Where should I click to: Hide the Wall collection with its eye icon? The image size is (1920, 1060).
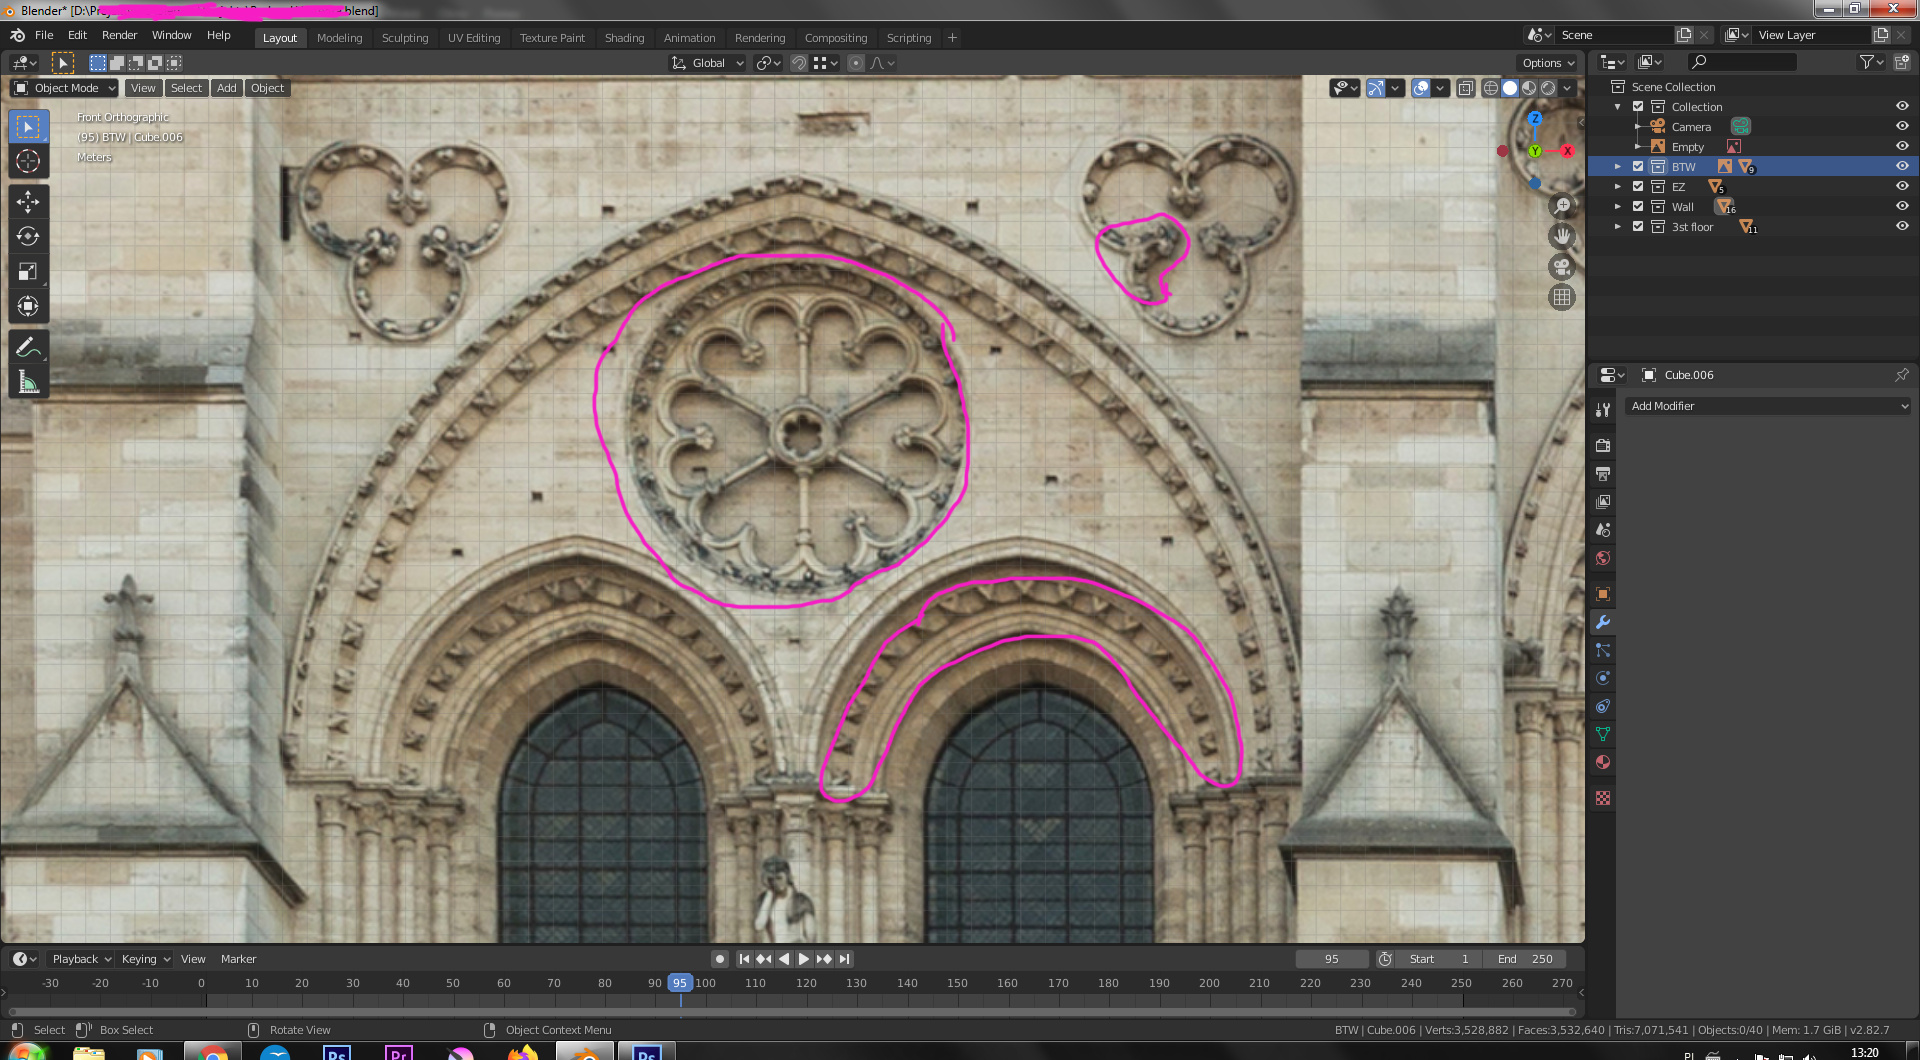click(x=1902, y=206)
